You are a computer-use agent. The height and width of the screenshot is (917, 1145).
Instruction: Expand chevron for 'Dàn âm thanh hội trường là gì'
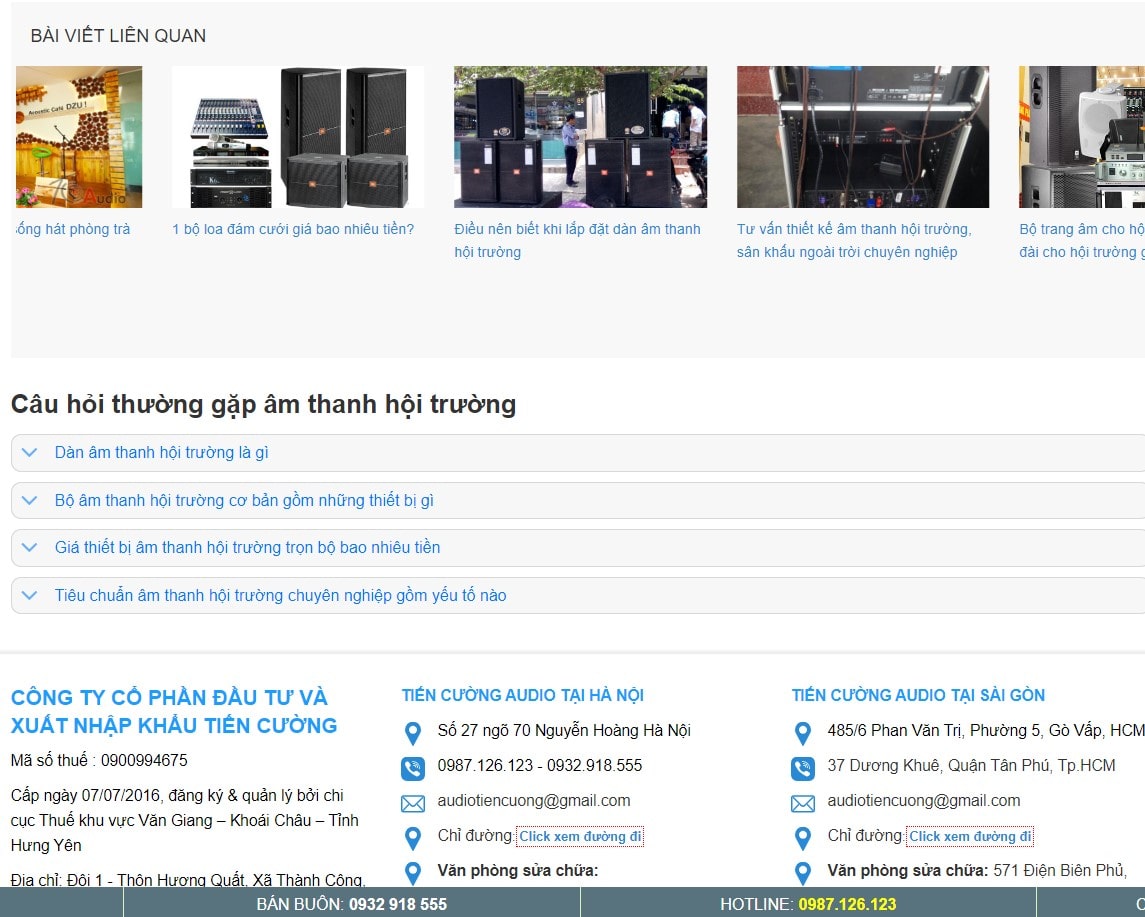(29, 453)
